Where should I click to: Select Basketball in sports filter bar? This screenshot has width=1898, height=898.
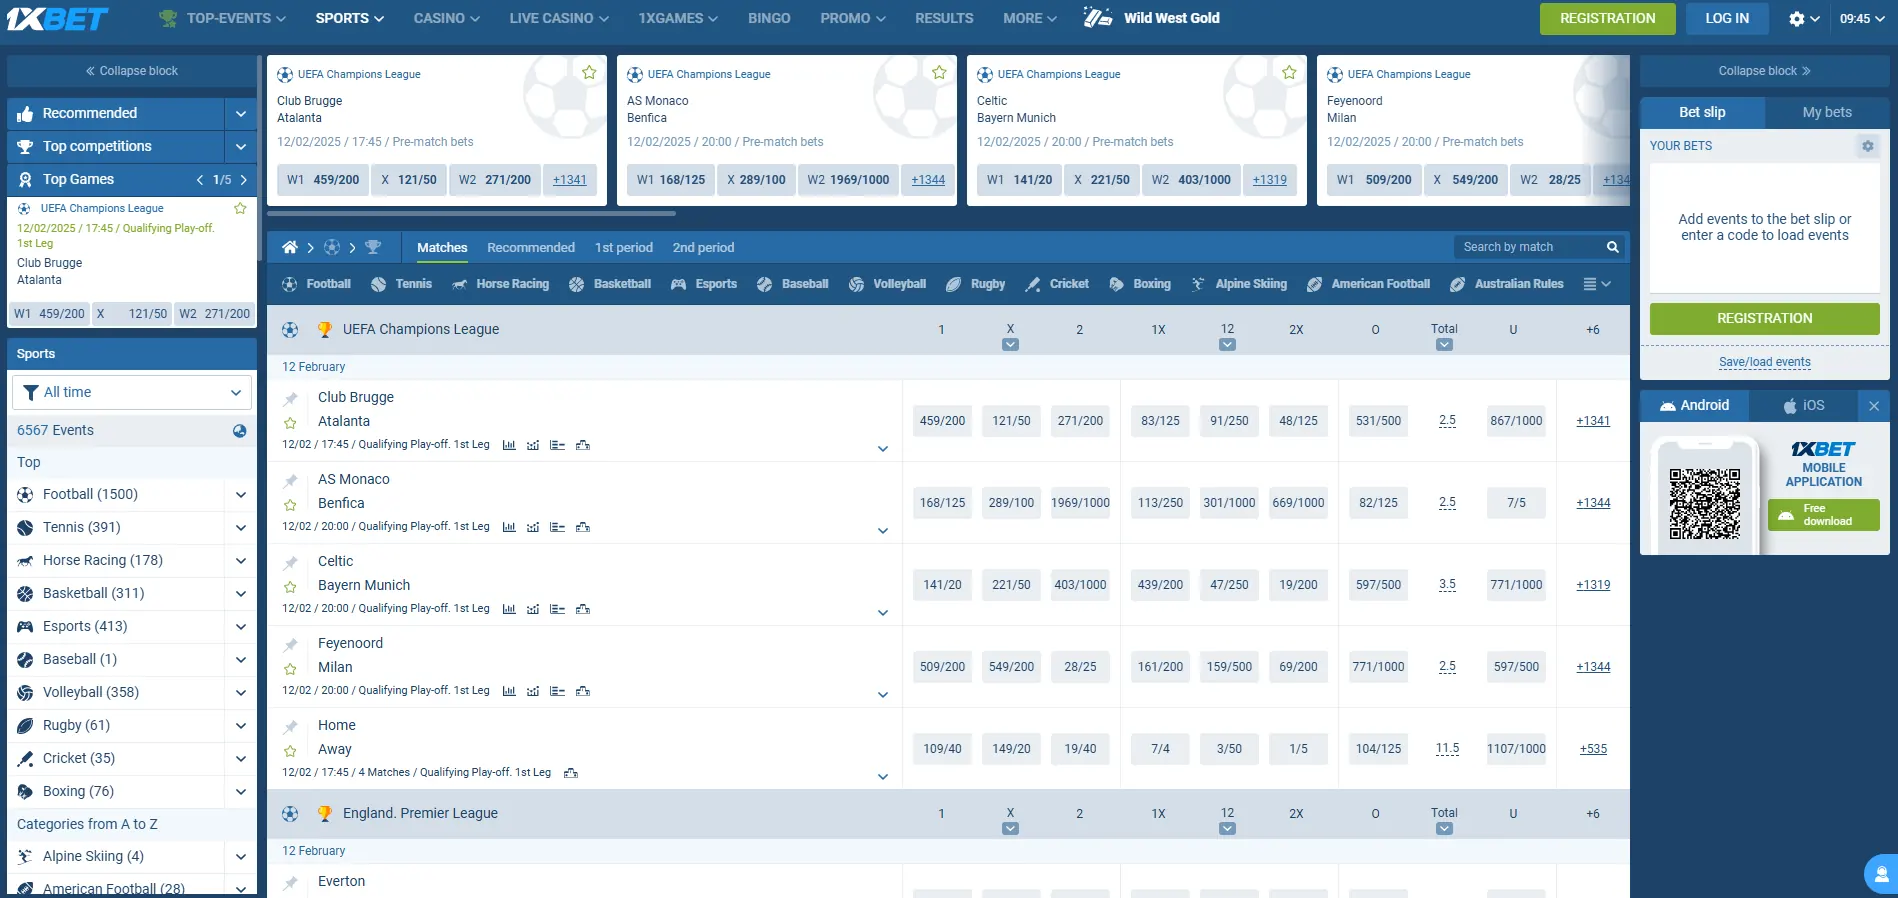tap(610, 284)
